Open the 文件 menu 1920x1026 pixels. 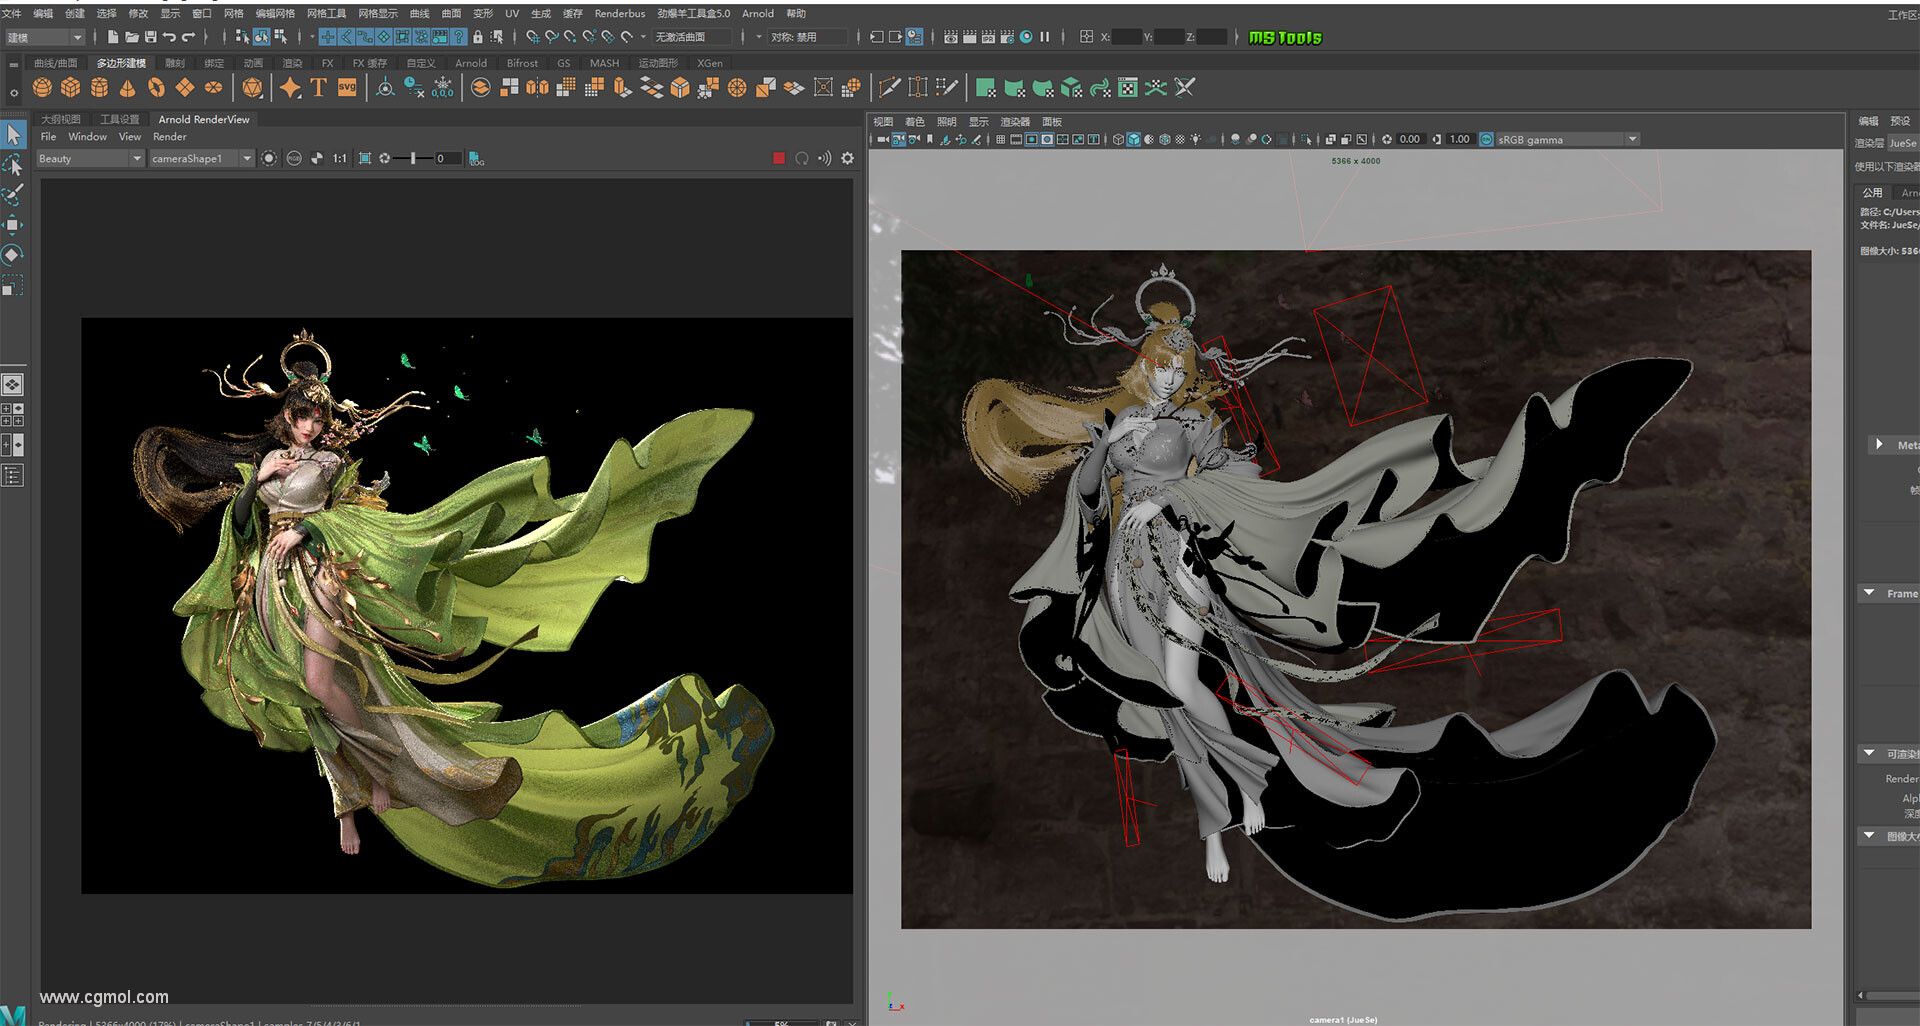pyautogui.click(x=11, y=13)
